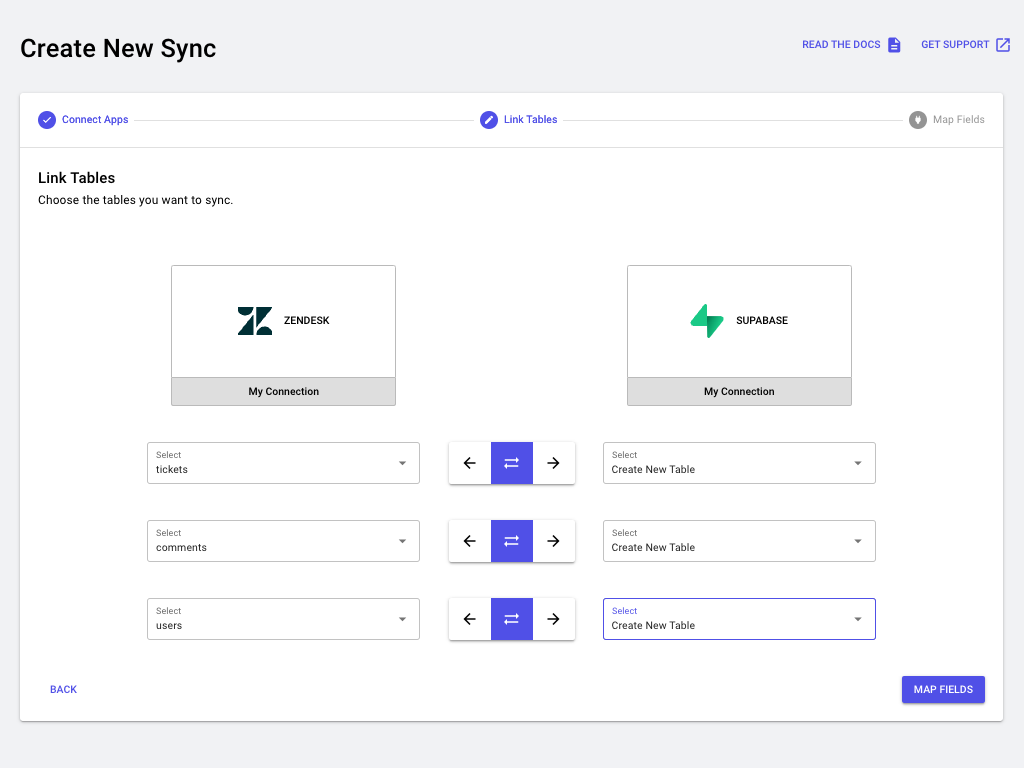Set tickets row sync direction to left arrow

coord(470,463)
